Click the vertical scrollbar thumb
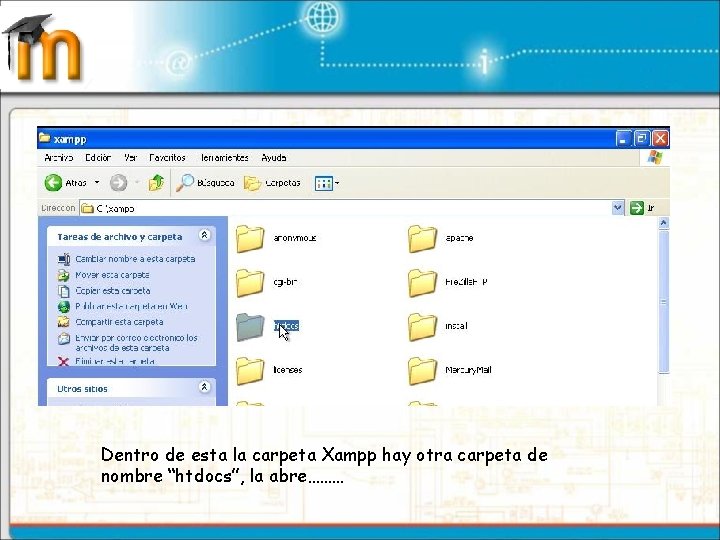720x540 pixels. tap(664, 302)
